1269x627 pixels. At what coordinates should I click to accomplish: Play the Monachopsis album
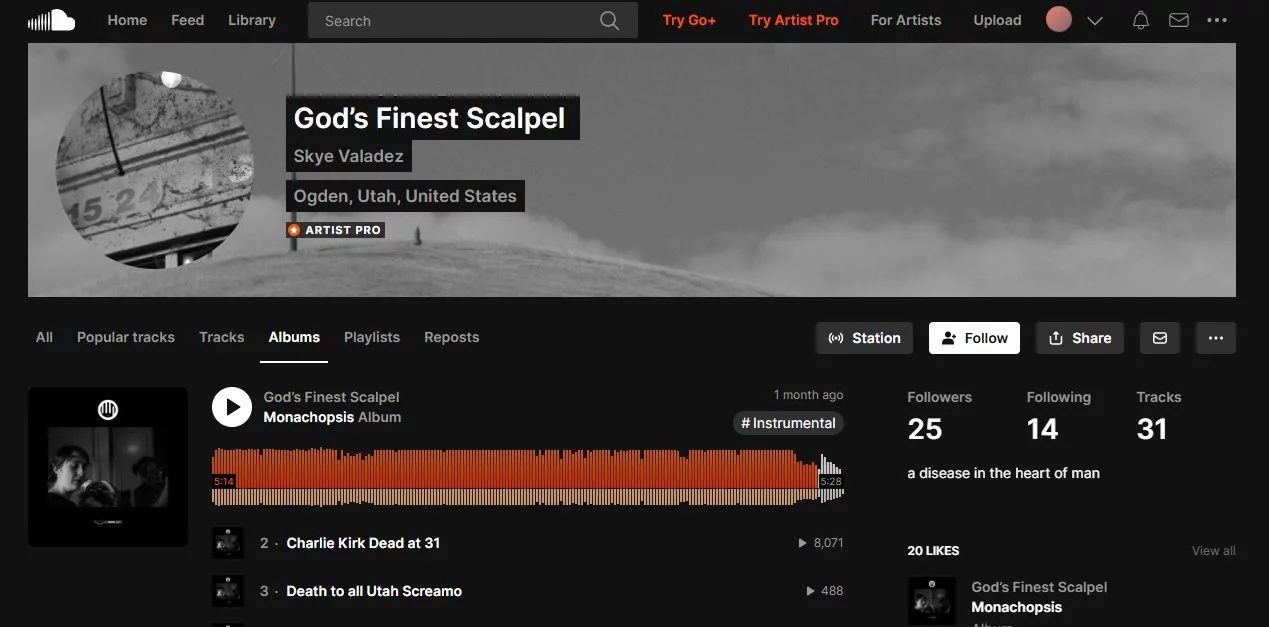pos(232,407)
